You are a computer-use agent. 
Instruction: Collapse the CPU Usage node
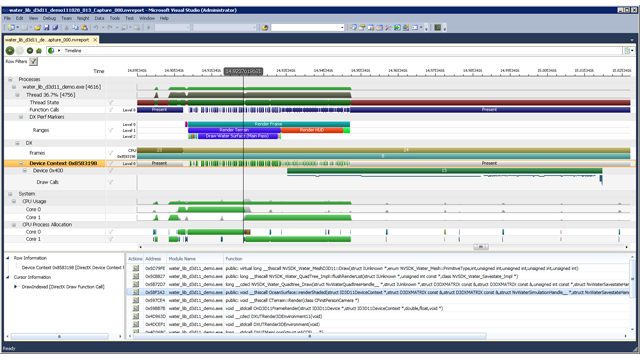(x=14, y=202)
